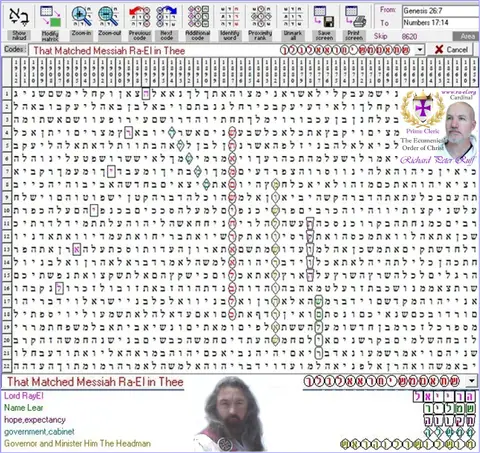
Task: Click row number 22 header
Action: [6, 366]
